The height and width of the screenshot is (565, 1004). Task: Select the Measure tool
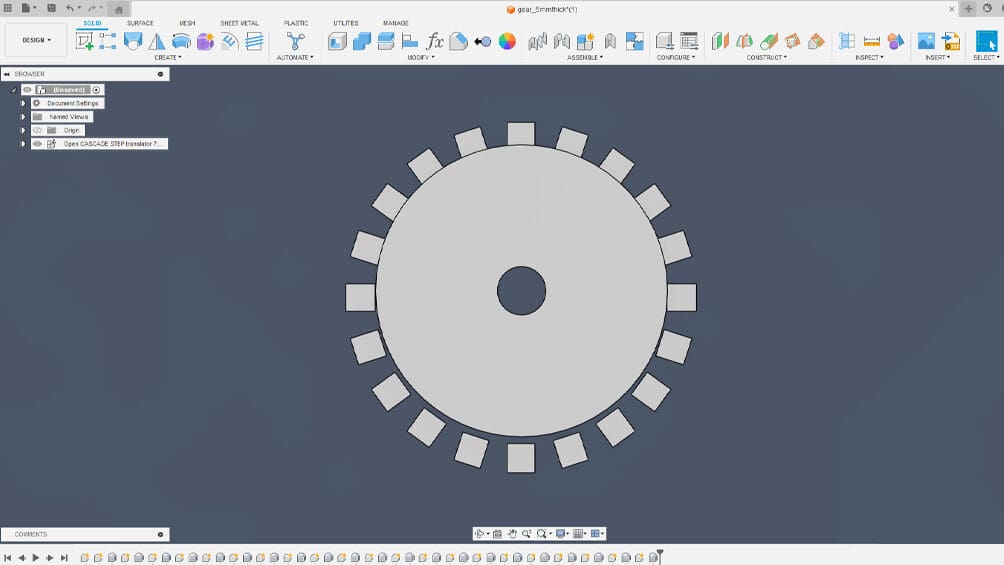pos(871,41)
